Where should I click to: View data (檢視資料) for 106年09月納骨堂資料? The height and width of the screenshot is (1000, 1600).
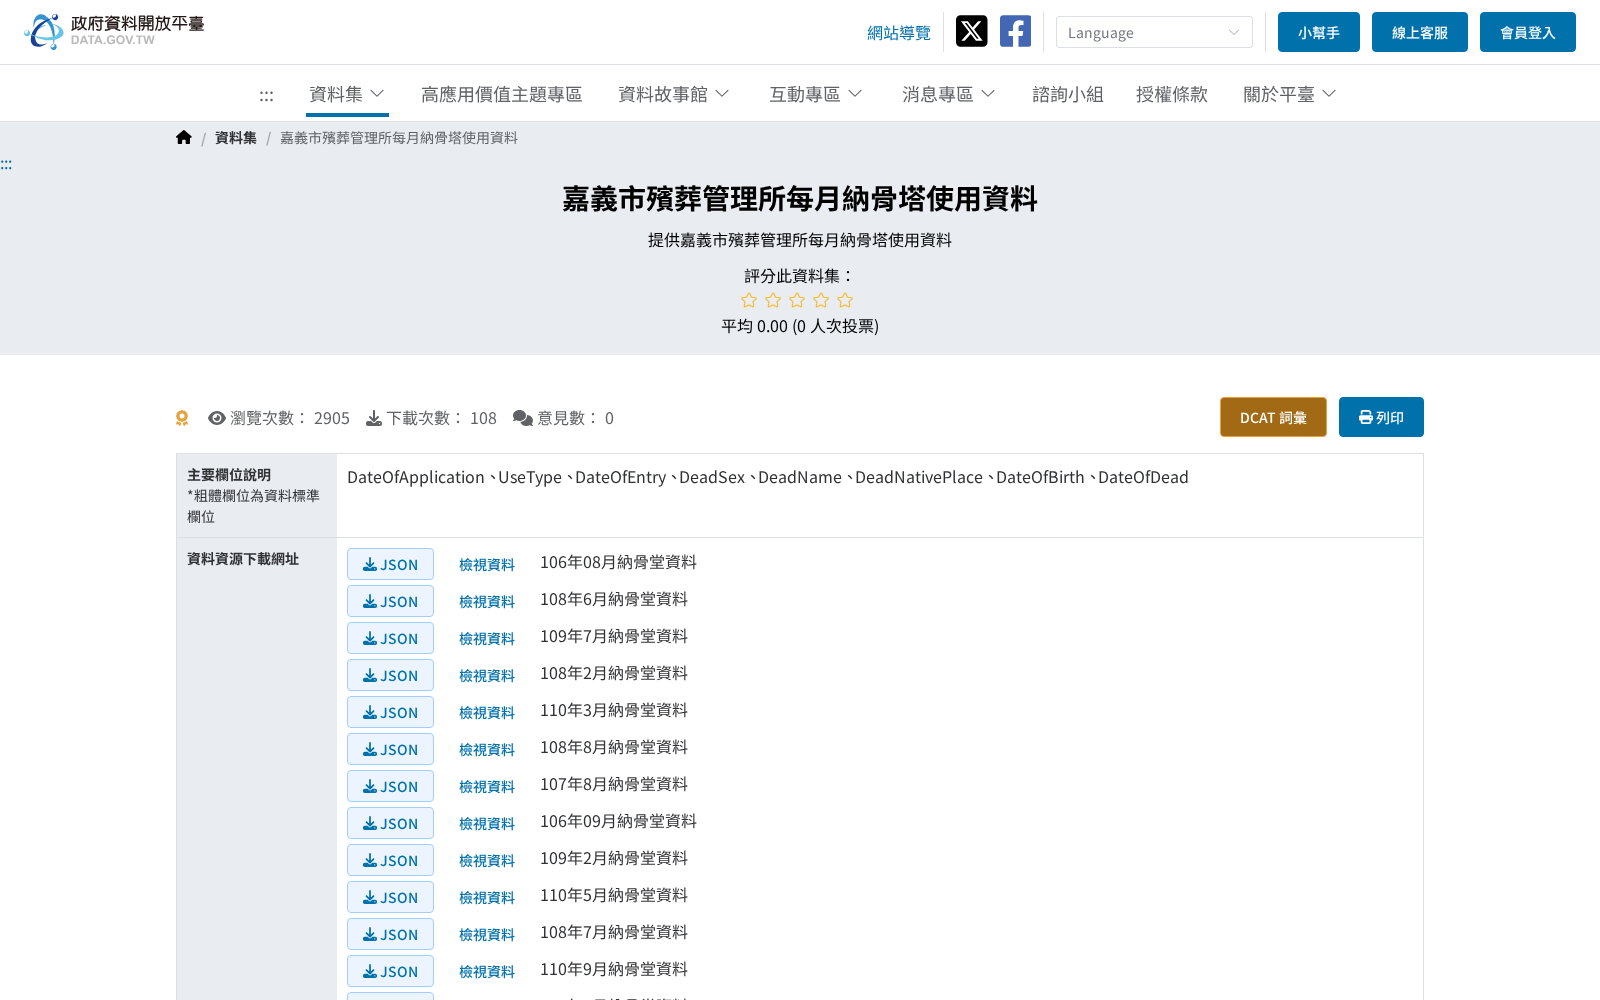click(x=487, y=824)
